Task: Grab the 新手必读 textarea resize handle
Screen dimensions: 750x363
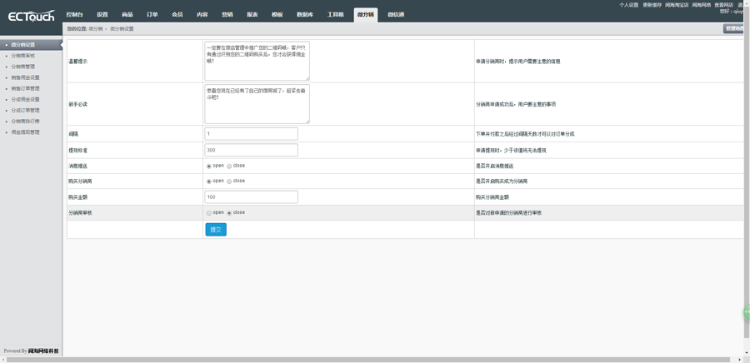Action: [x=307, y=121]
